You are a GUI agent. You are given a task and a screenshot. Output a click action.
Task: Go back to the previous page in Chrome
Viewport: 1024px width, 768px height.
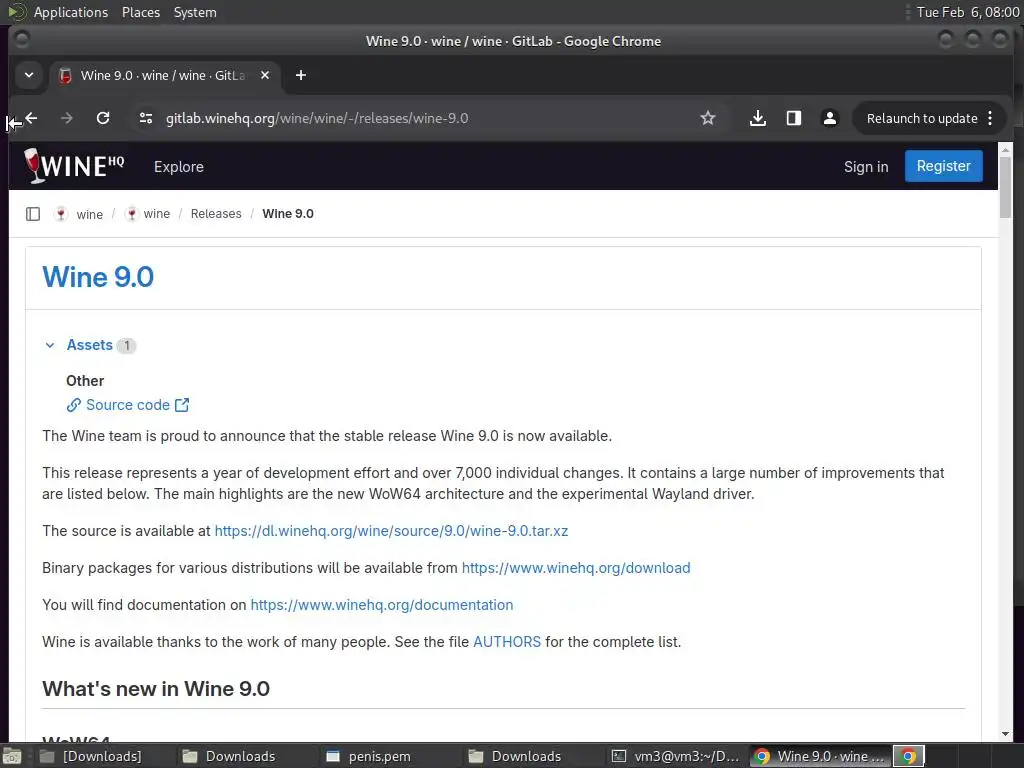[31, 118]
